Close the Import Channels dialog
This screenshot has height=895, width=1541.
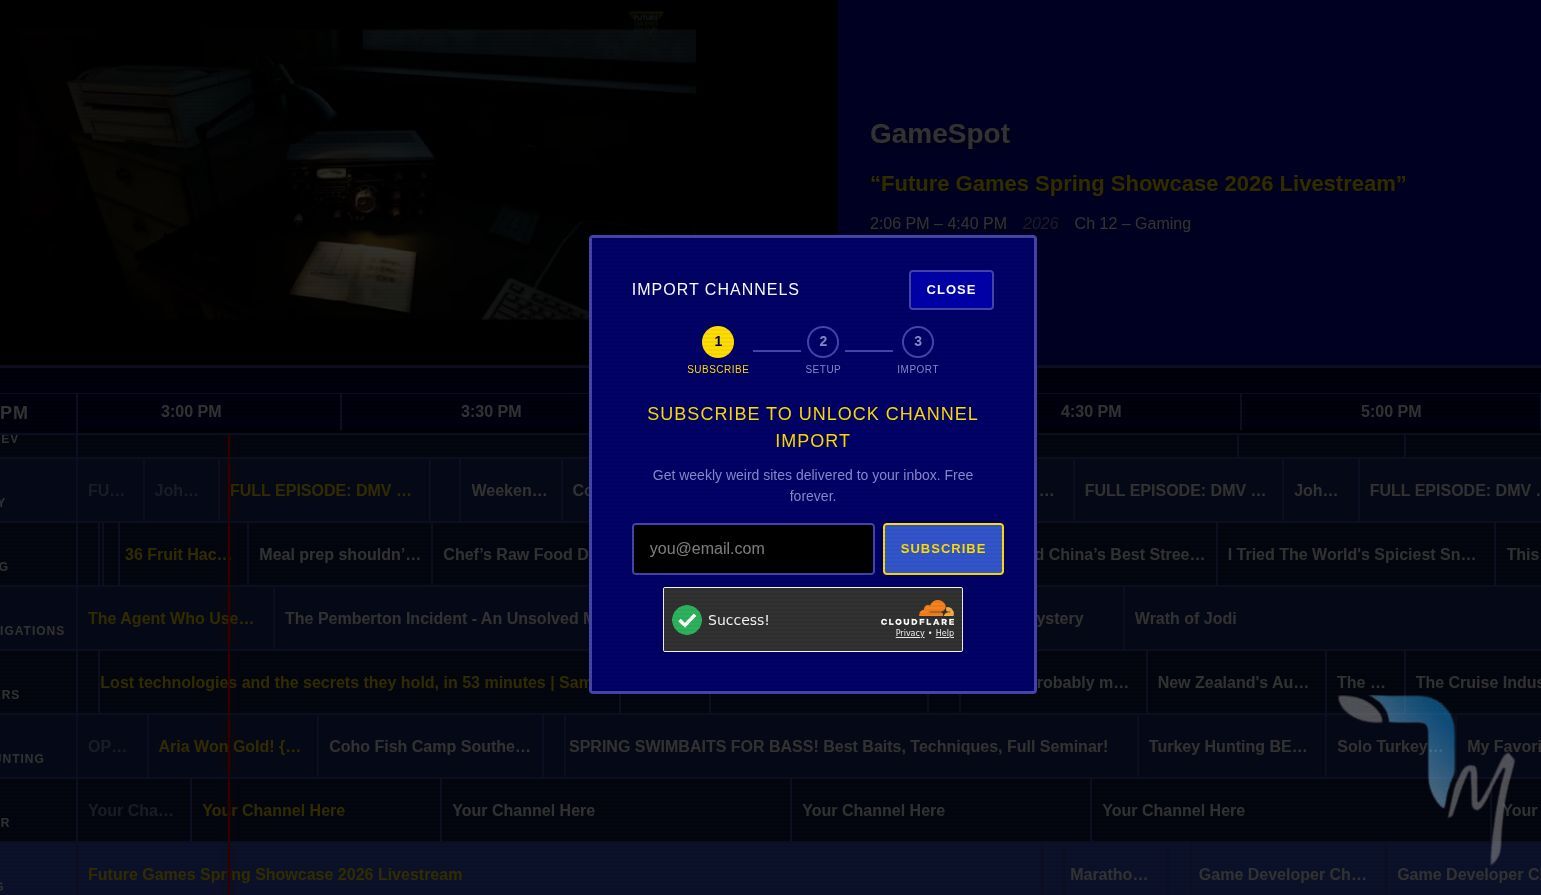pos(950,290)
